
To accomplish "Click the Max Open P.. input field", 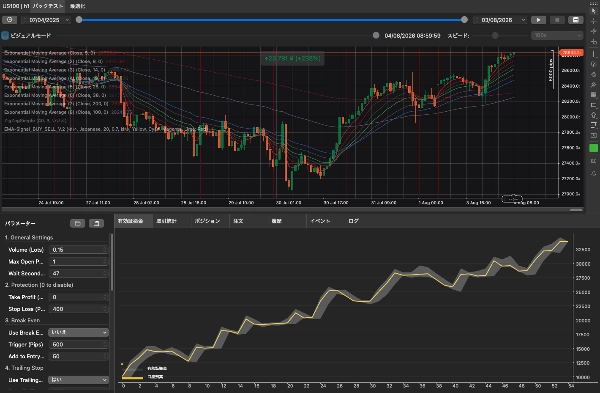I will click(78, 262).
